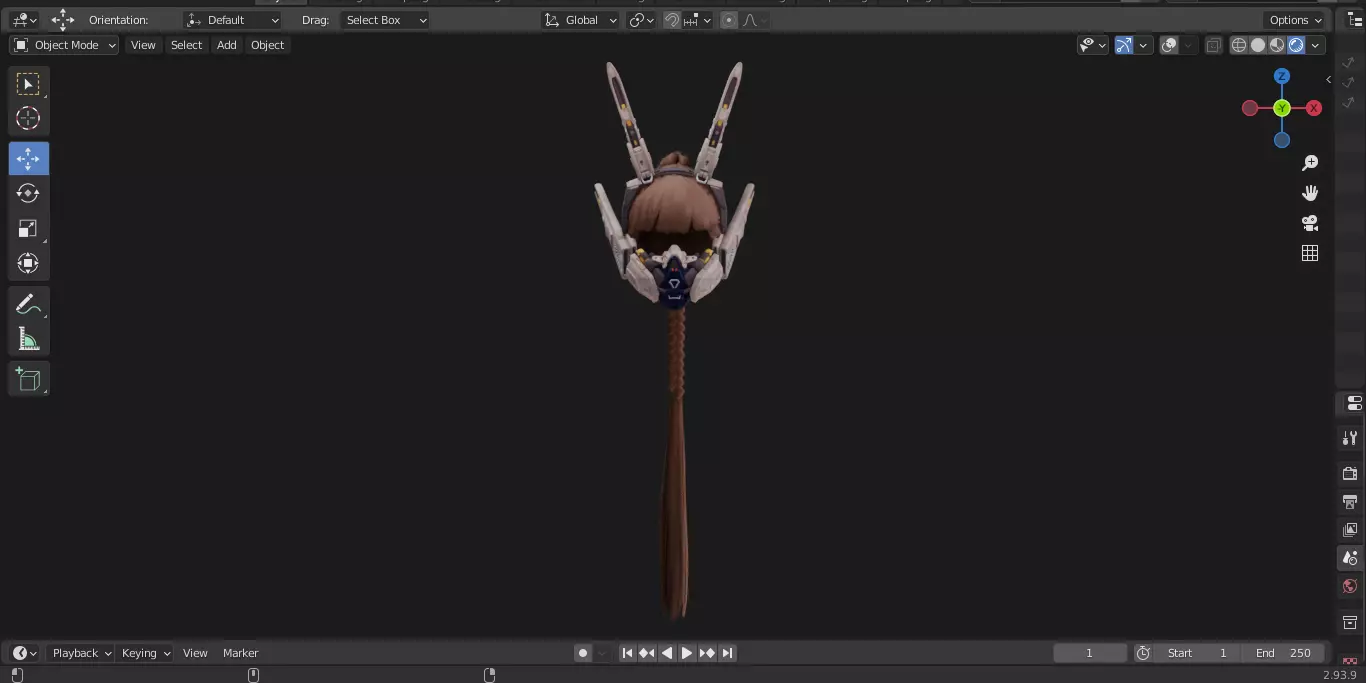Switch to Material Preview shading
Image resolution: width=1366 pixels, height=683 pixels.
tap(1277, 45)
